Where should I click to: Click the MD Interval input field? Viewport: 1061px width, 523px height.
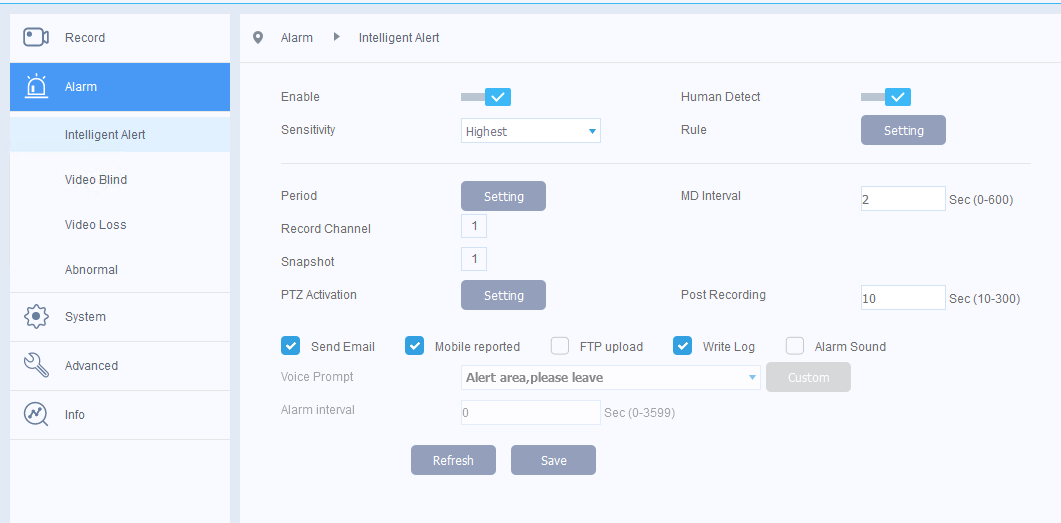[902, 199]
